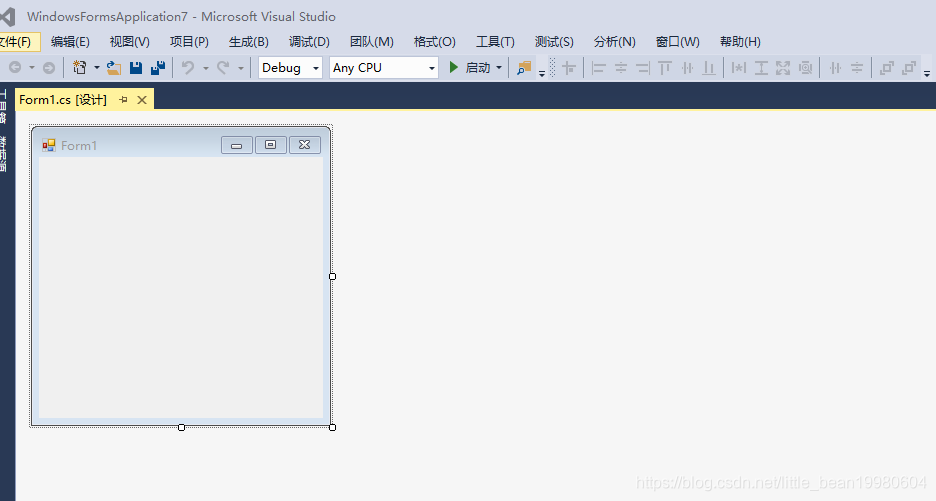This screenshot has width=936, height=501.
Task: Click the Navigate Backward arrow icon
Action: coord(16,67)
